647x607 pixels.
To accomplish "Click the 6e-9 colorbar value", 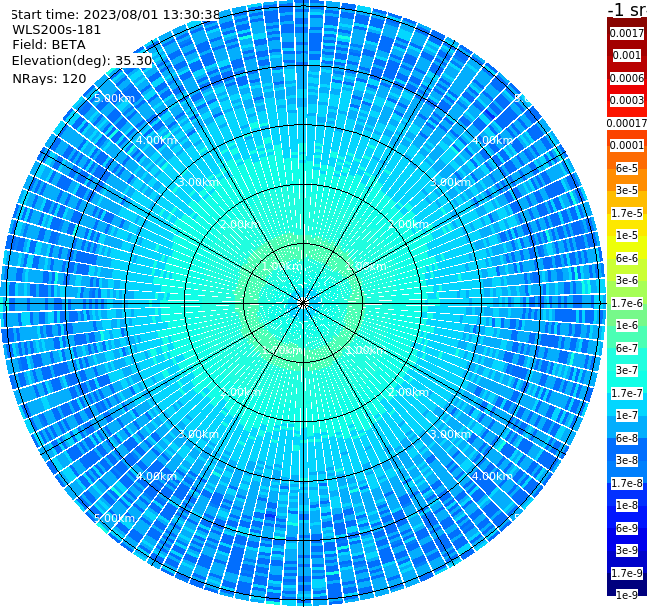I will coord(627,528).
